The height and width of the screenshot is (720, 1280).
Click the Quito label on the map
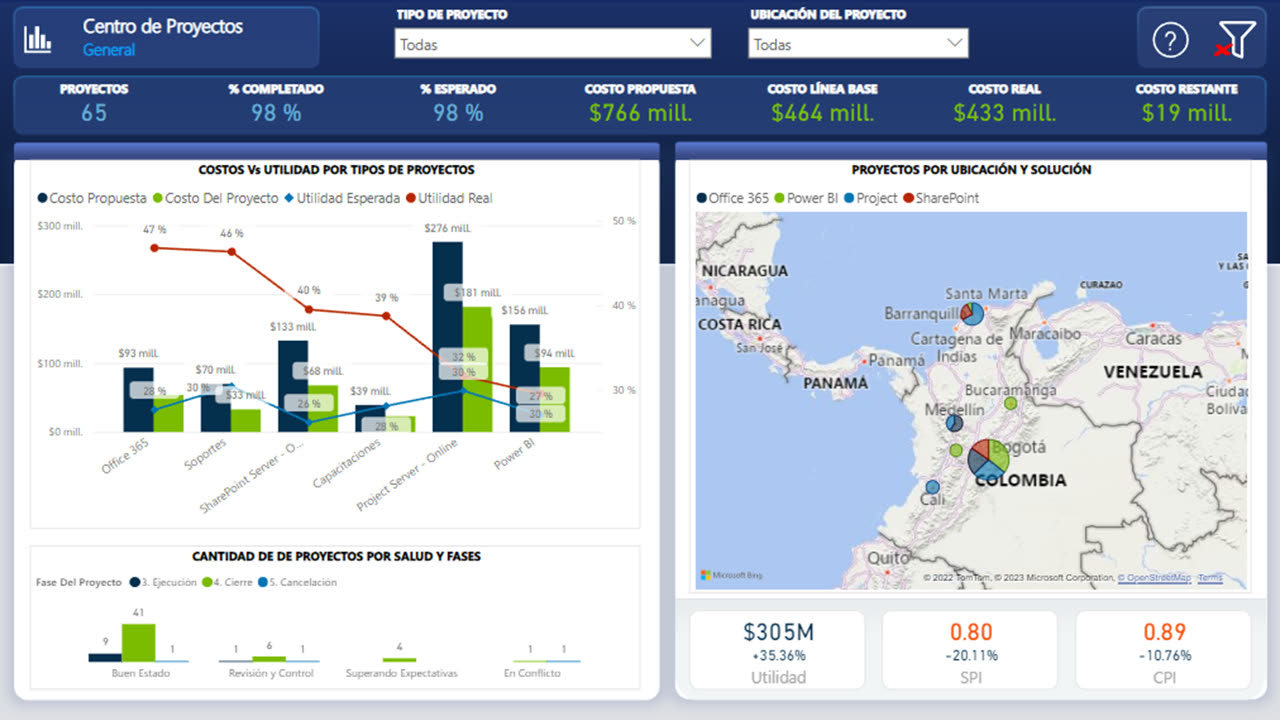(888, 558)
